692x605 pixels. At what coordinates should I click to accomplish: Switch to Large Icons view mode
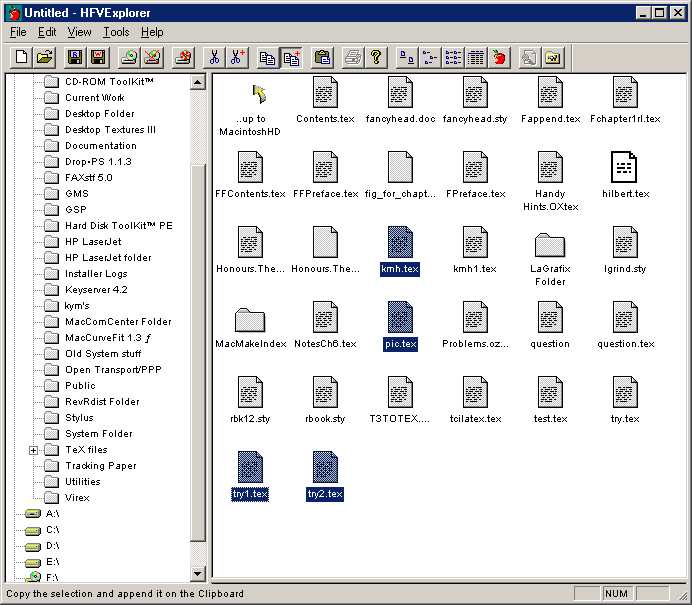click(x=407, y=57)
